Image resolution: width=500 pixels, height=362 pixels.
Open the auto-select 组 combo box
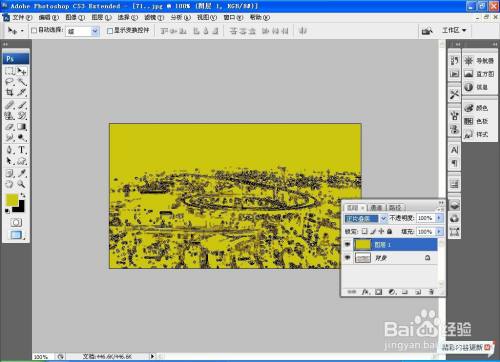82,31
